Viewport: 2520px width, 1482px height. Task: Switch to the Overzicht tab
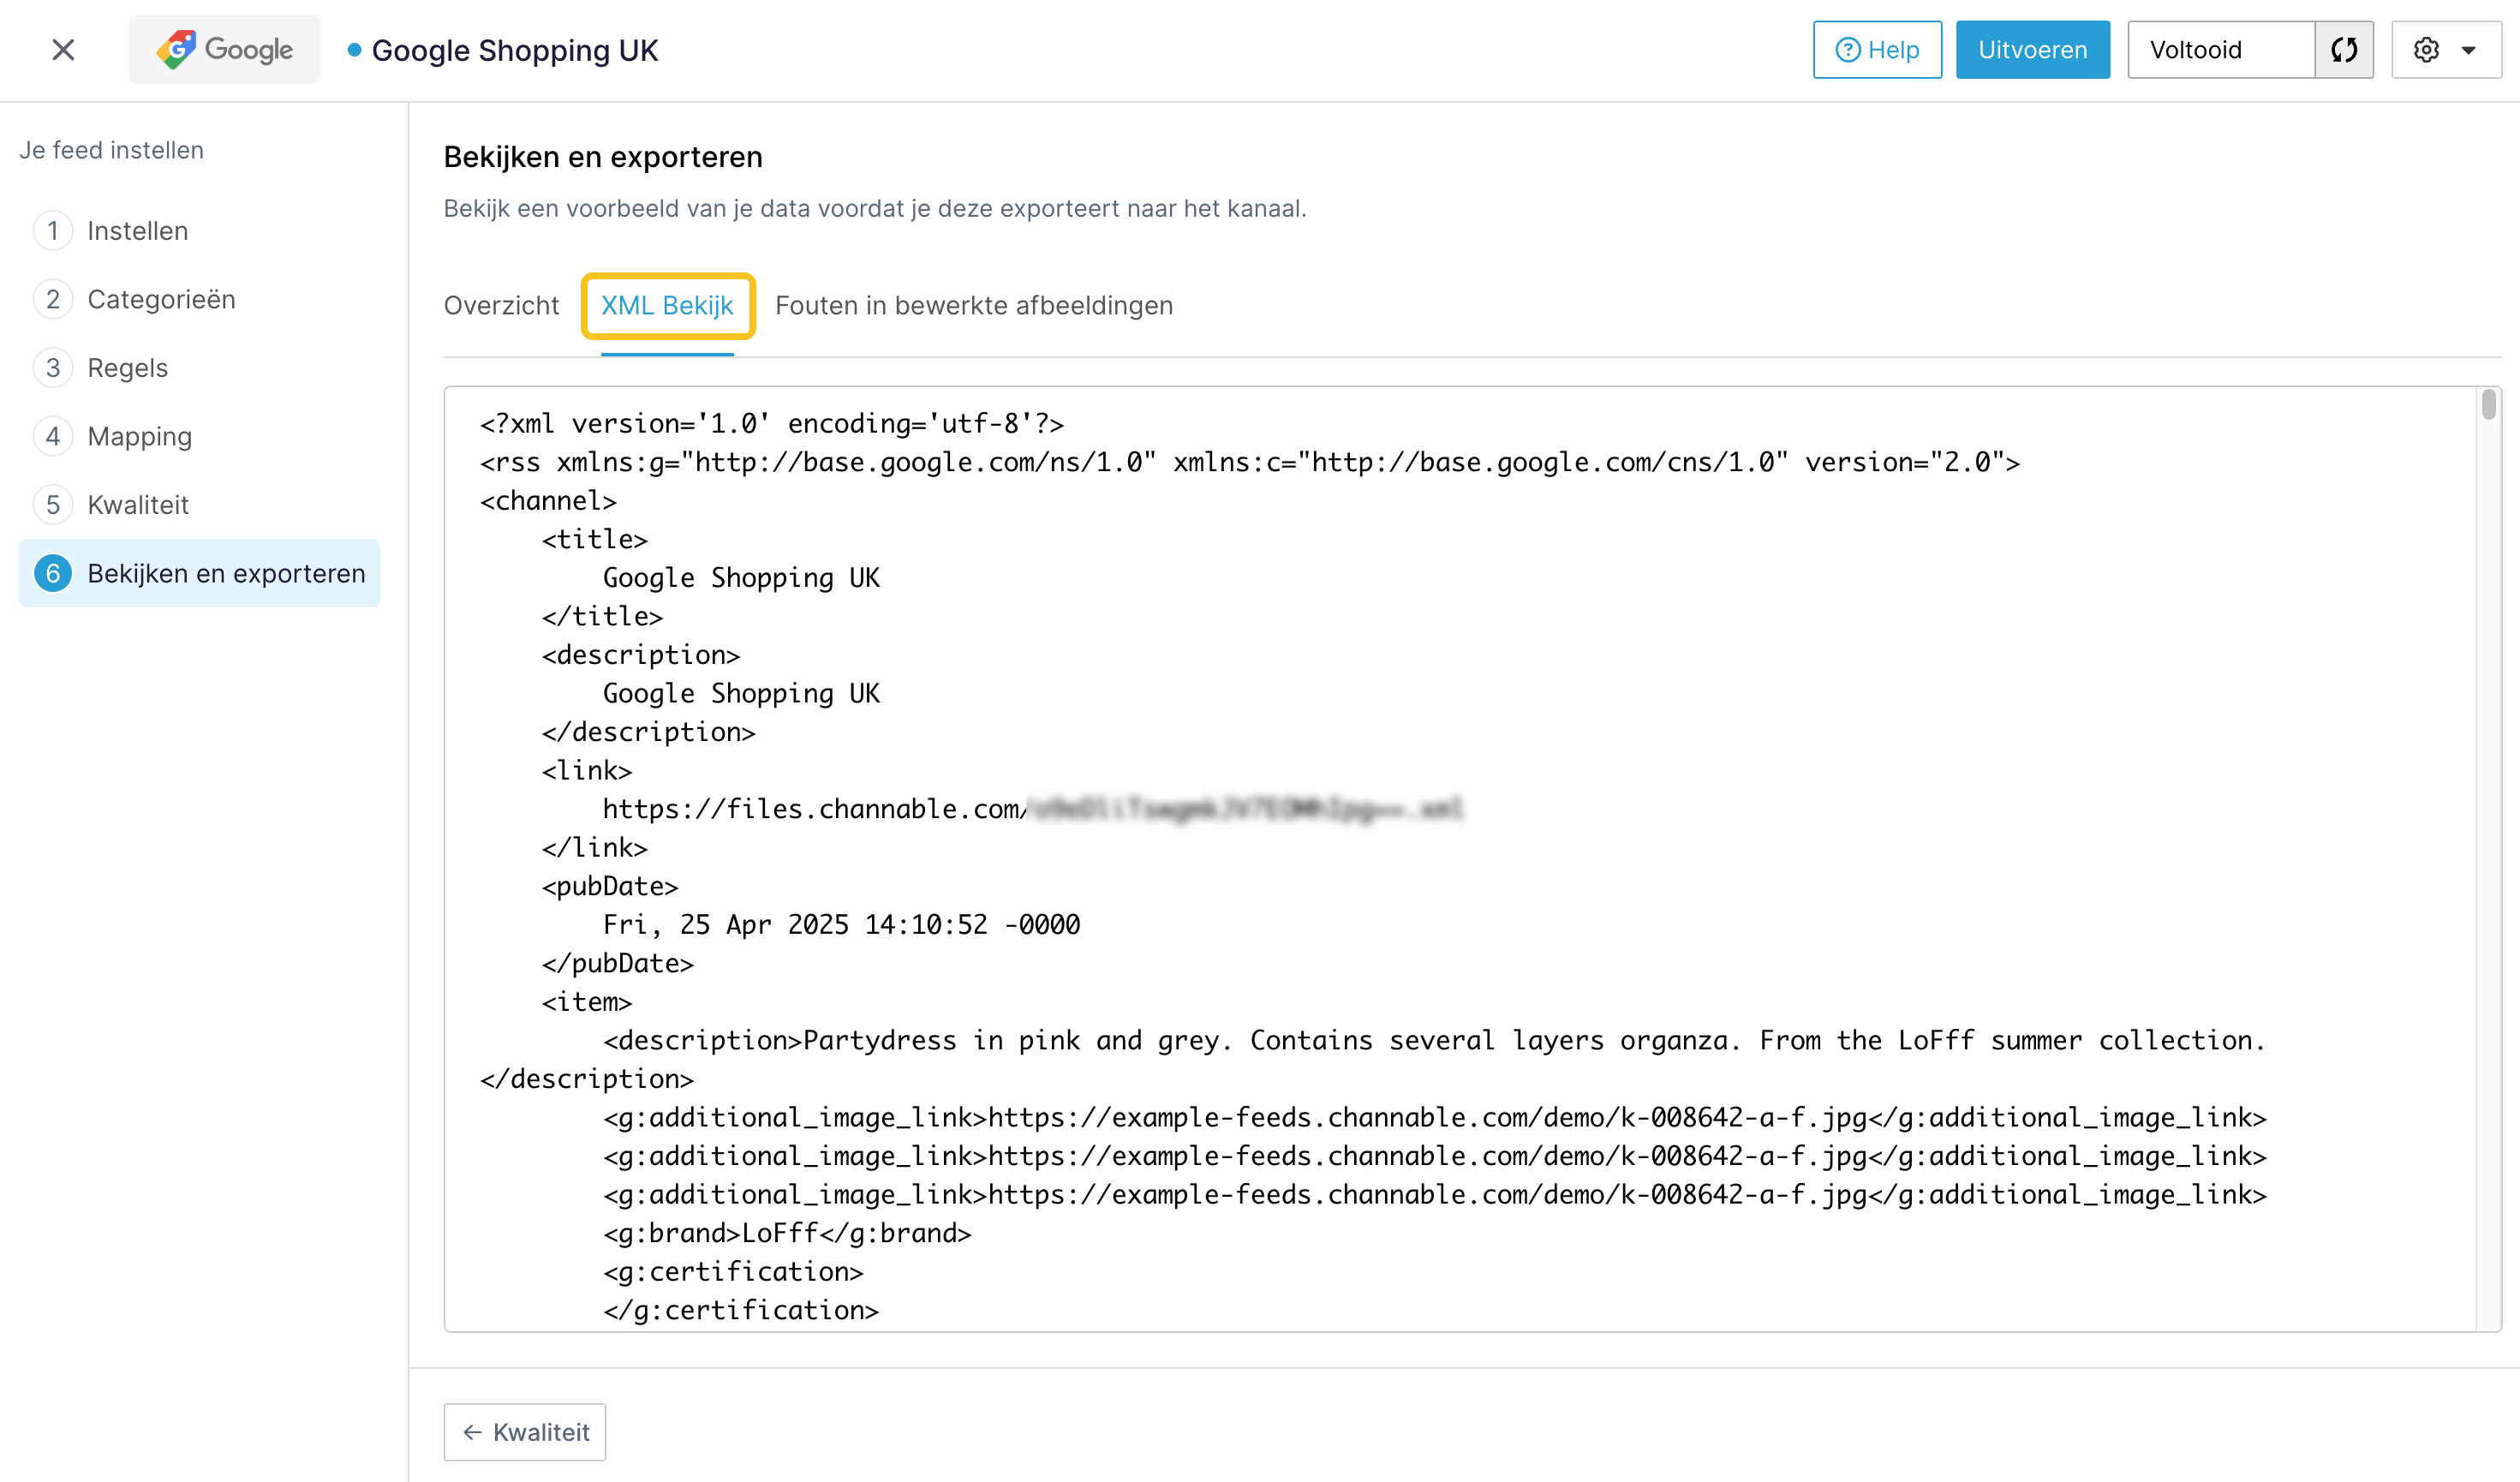501,306
